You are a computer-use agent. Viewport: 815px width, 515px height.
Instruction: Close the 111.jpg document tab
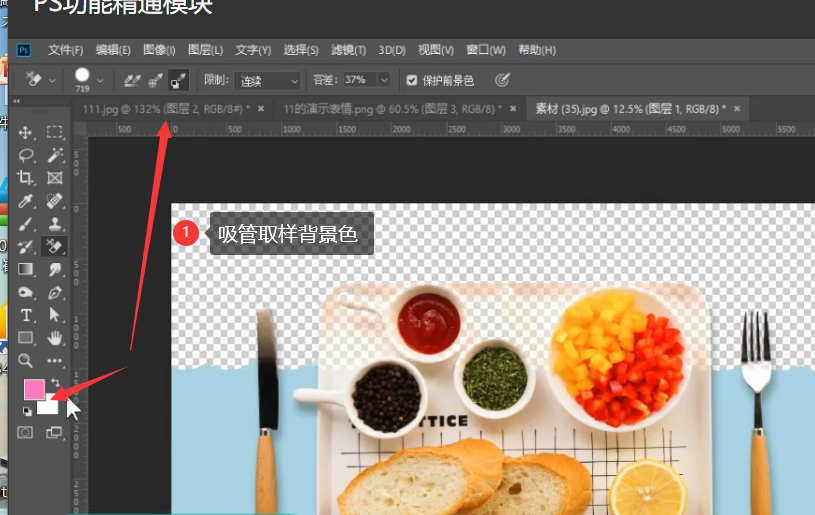[x=261, y=109]
